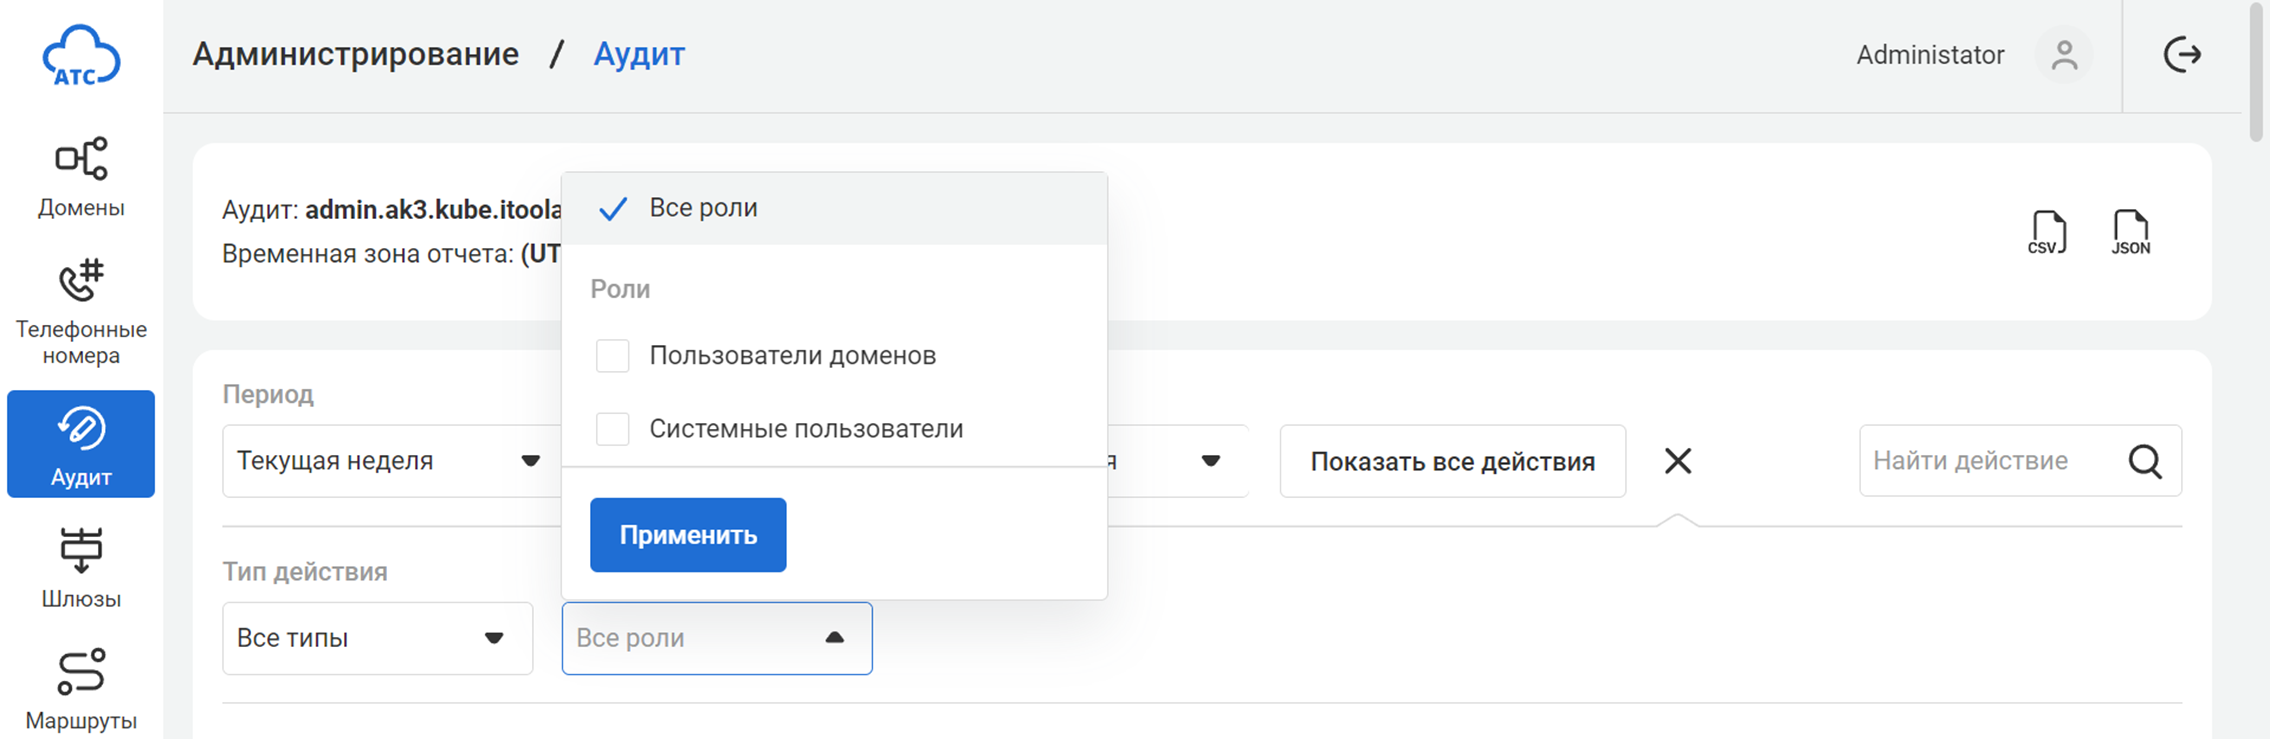The image size is (2270, 739).
Task: Check the Пользователи доменов checkbox
Action: tap(612, 356)
